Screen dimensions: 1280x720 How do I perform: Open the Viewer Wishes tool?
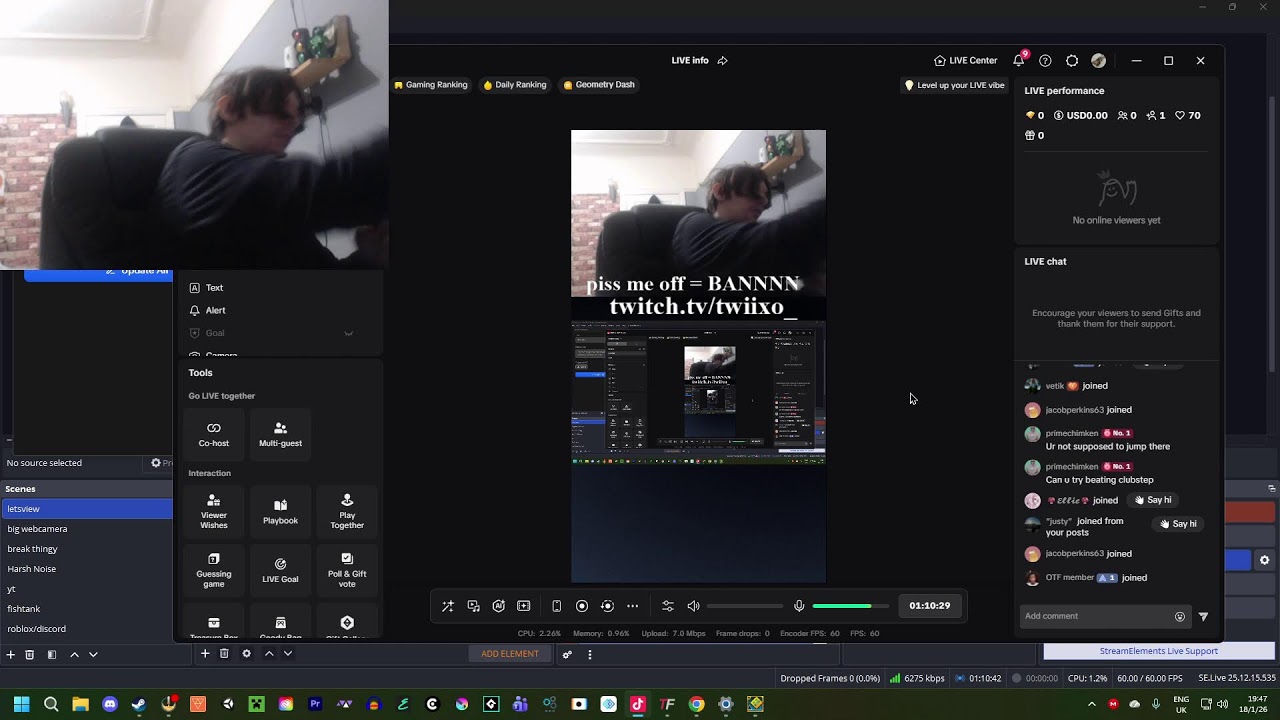(213, 511)
